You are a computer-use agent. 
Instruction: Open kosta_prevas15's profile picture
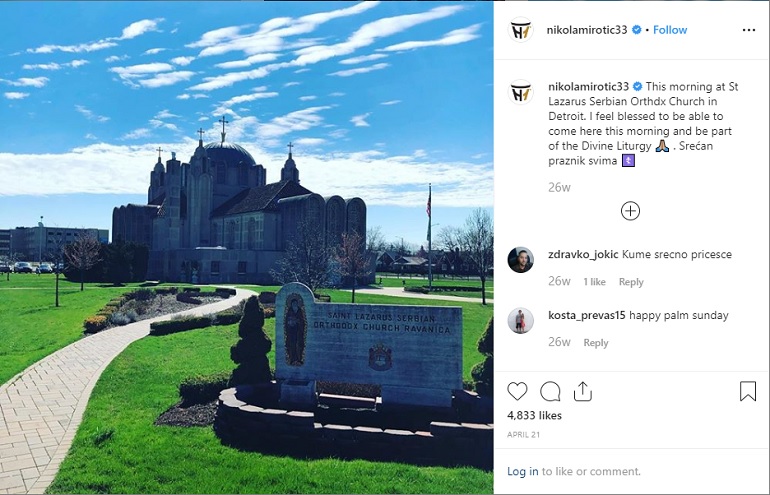point(521,321)
